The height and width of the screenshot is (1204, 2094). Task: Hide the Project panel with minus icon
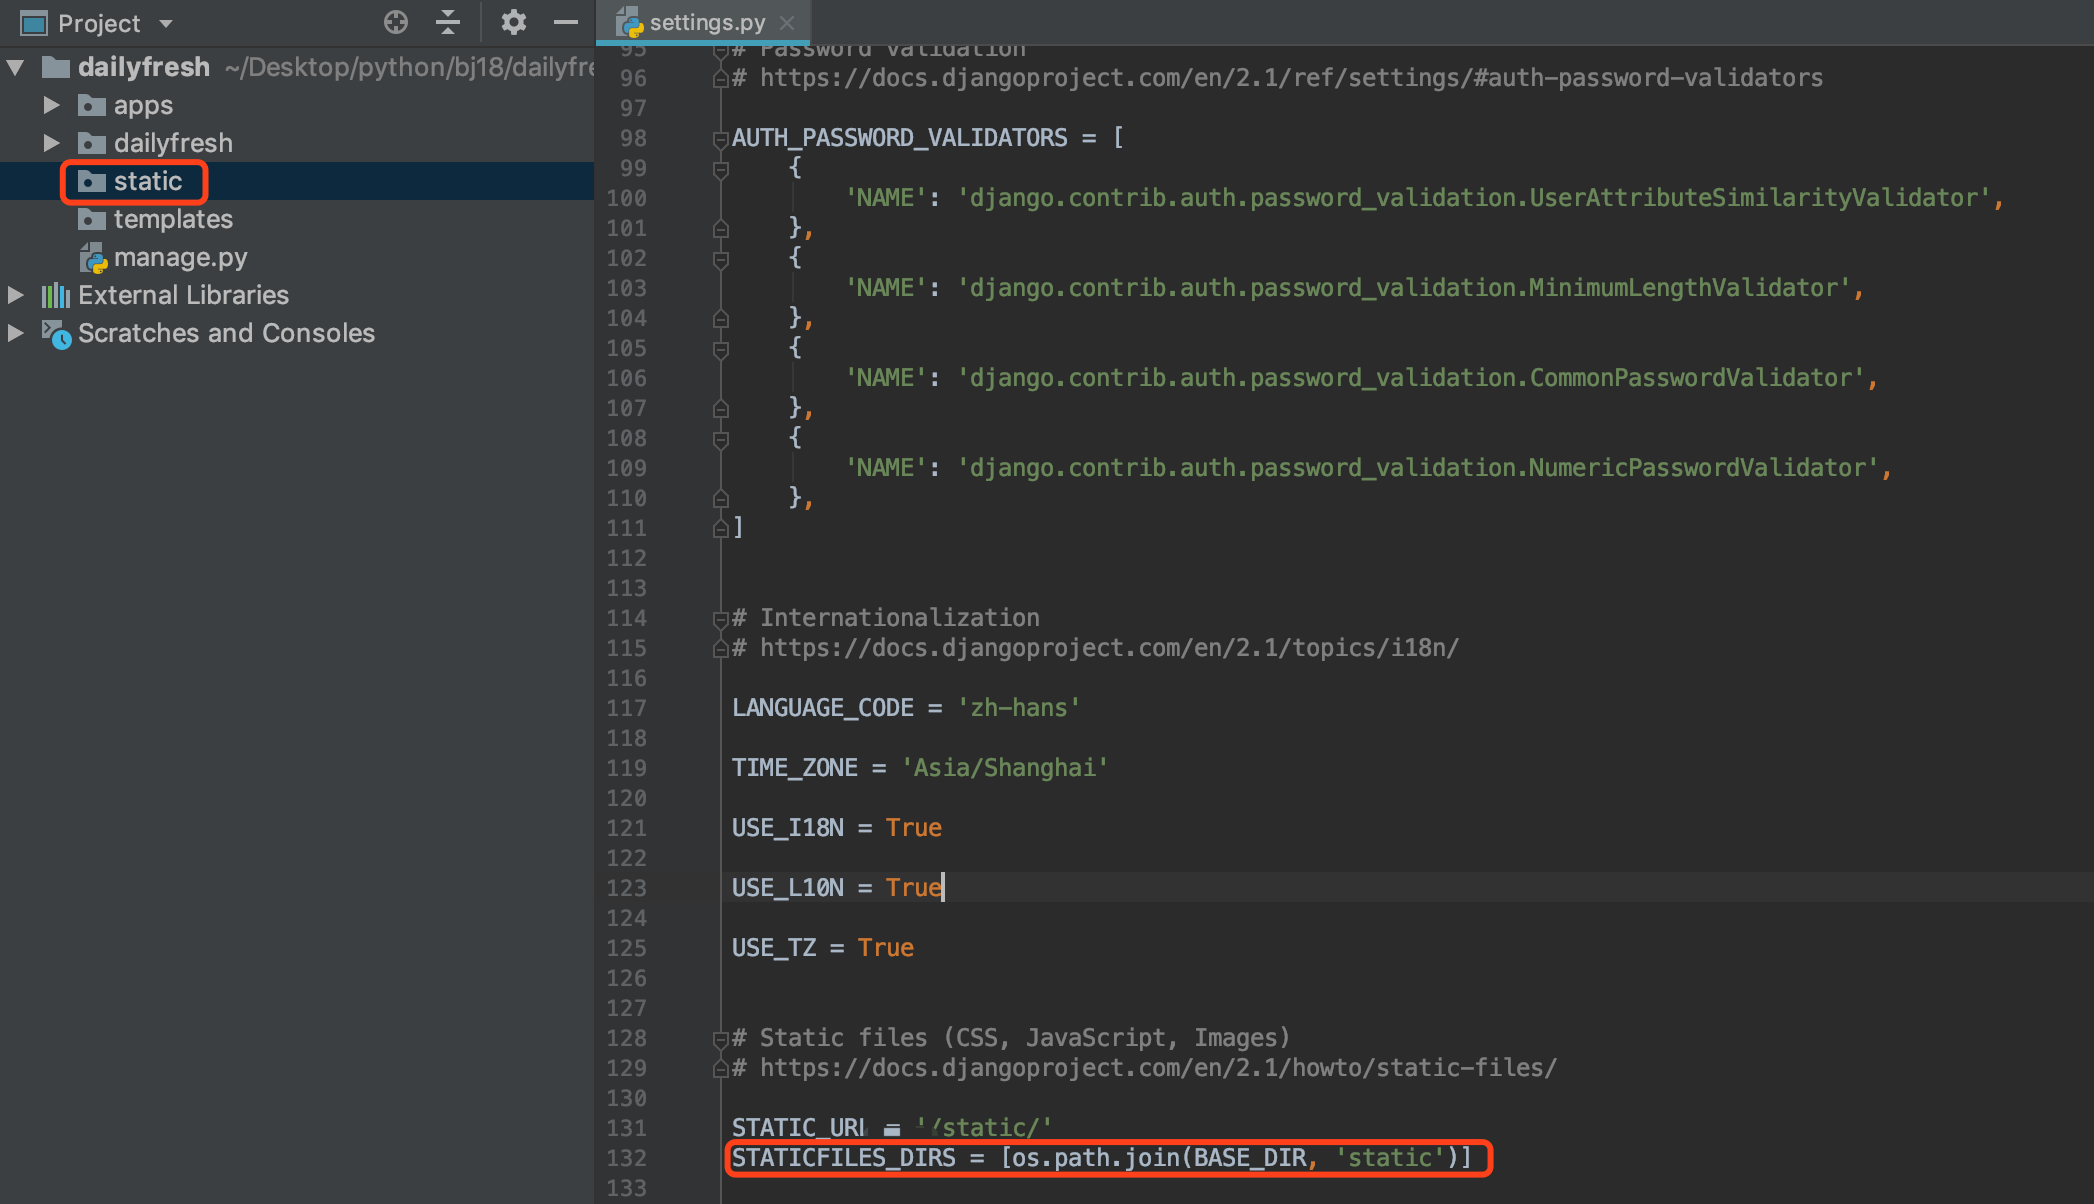(566, 22)
